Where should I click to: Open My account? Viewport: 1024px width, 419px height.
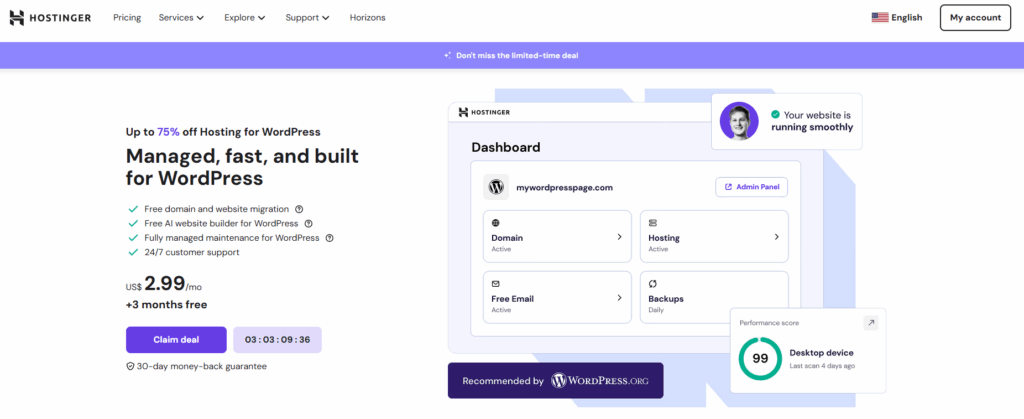click(x=976, y=18)
